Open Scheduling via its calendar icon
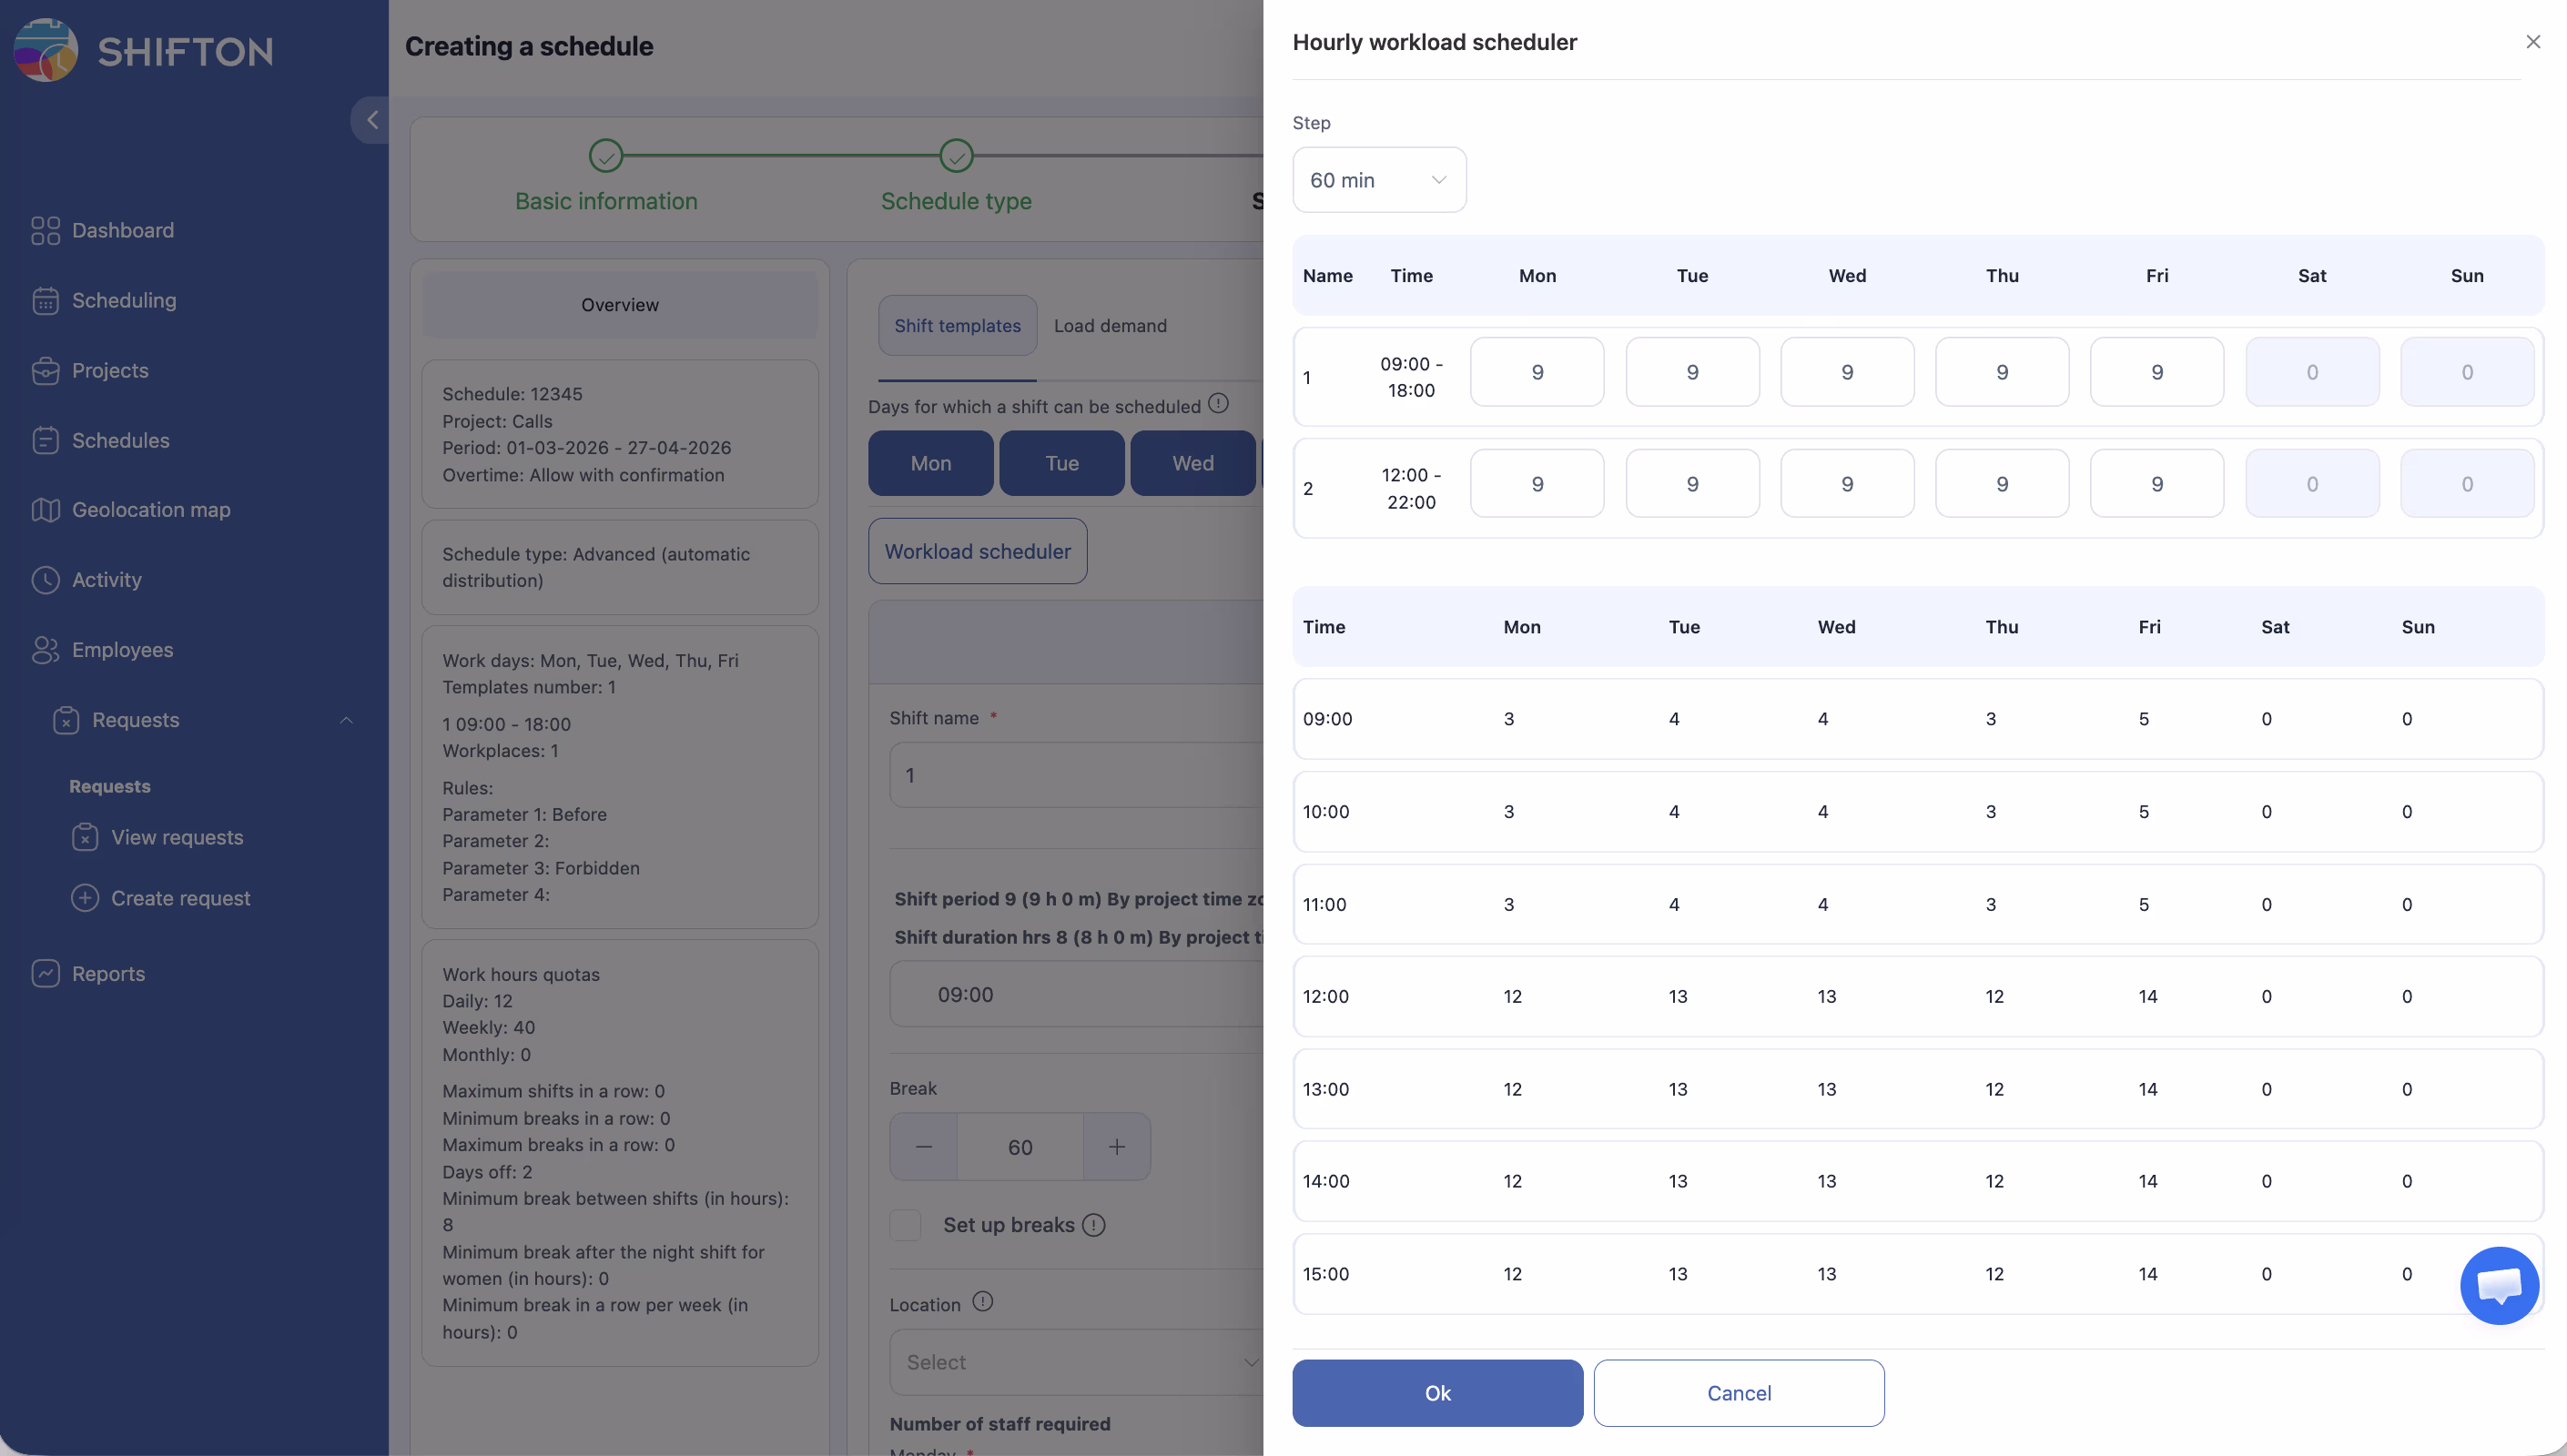Screen dimensions: 2567x1456 (45, 301)
